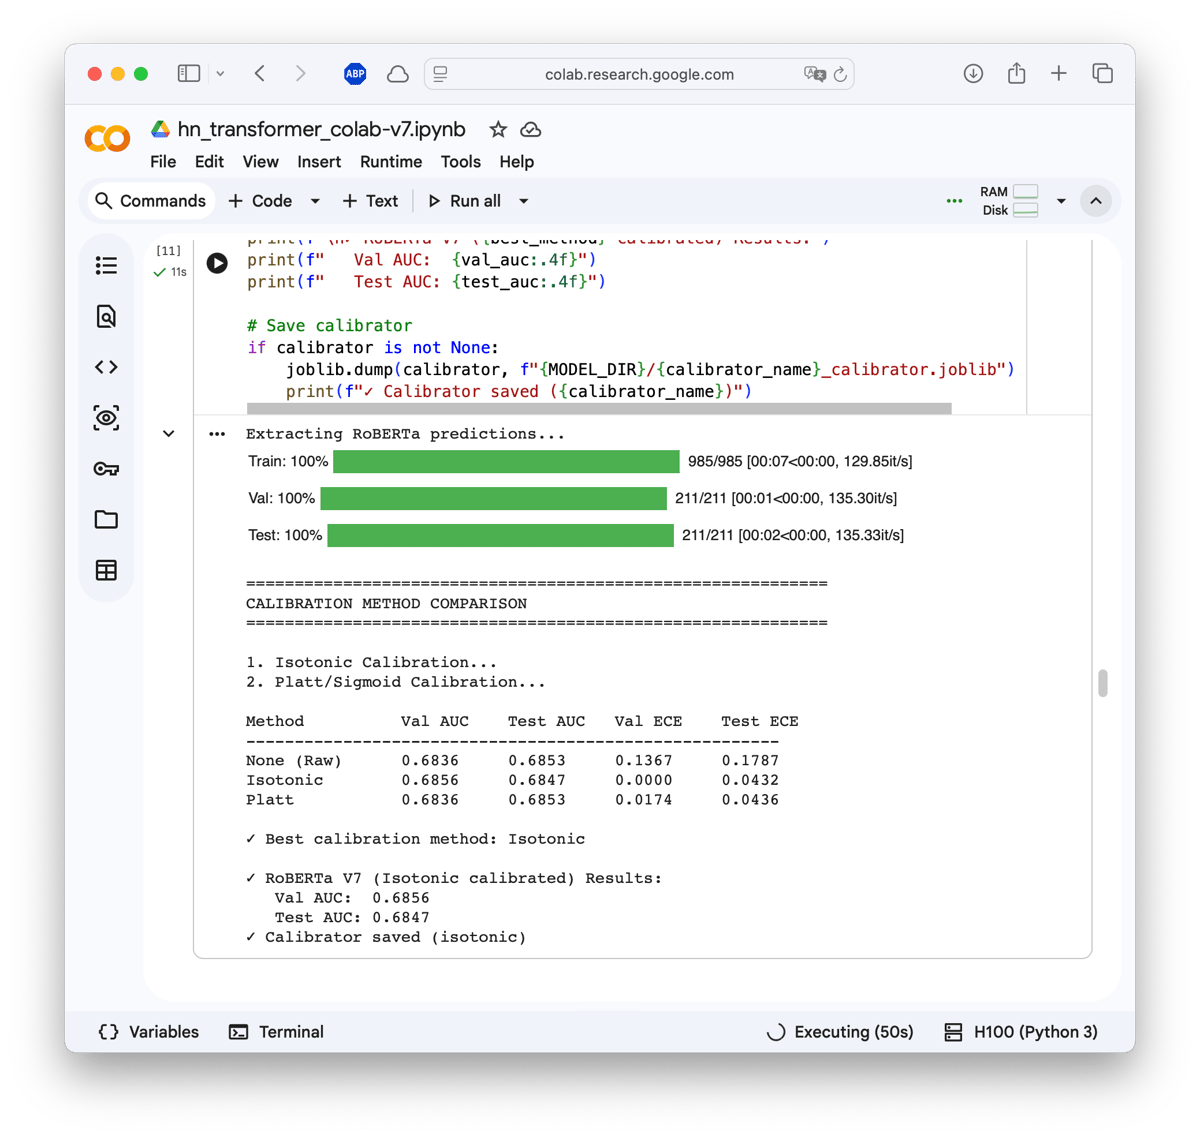Select the eye inspection icon in the sidebar

[106, 417]
